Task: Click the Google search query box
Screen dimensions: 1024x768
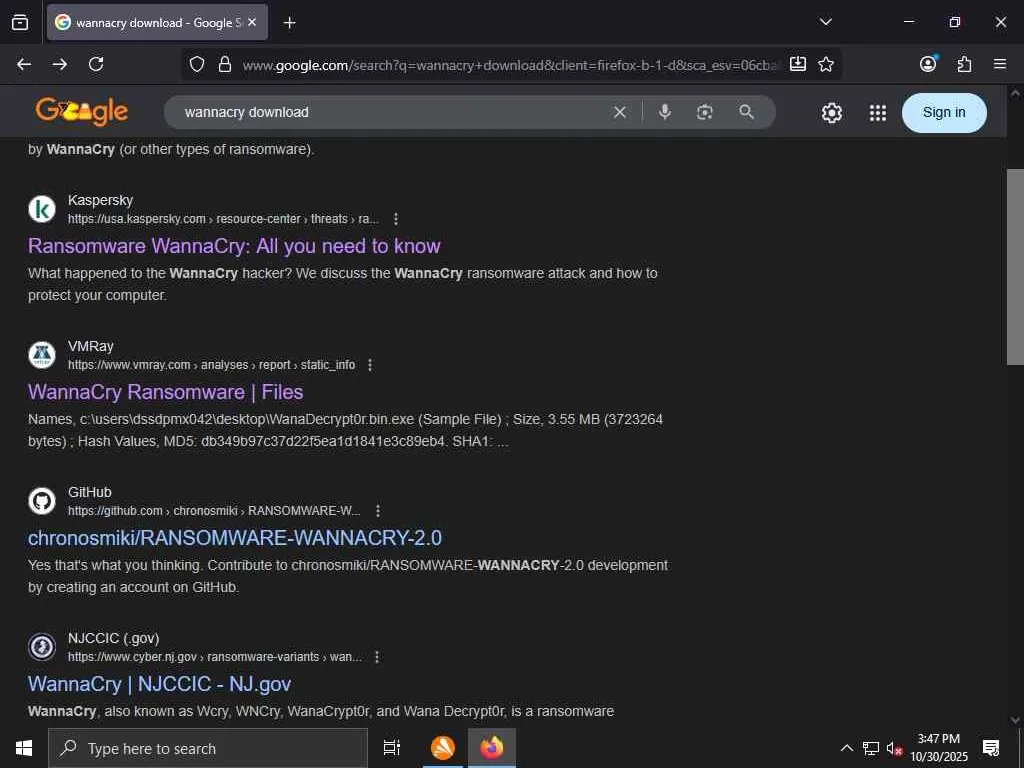Action: 392,112
